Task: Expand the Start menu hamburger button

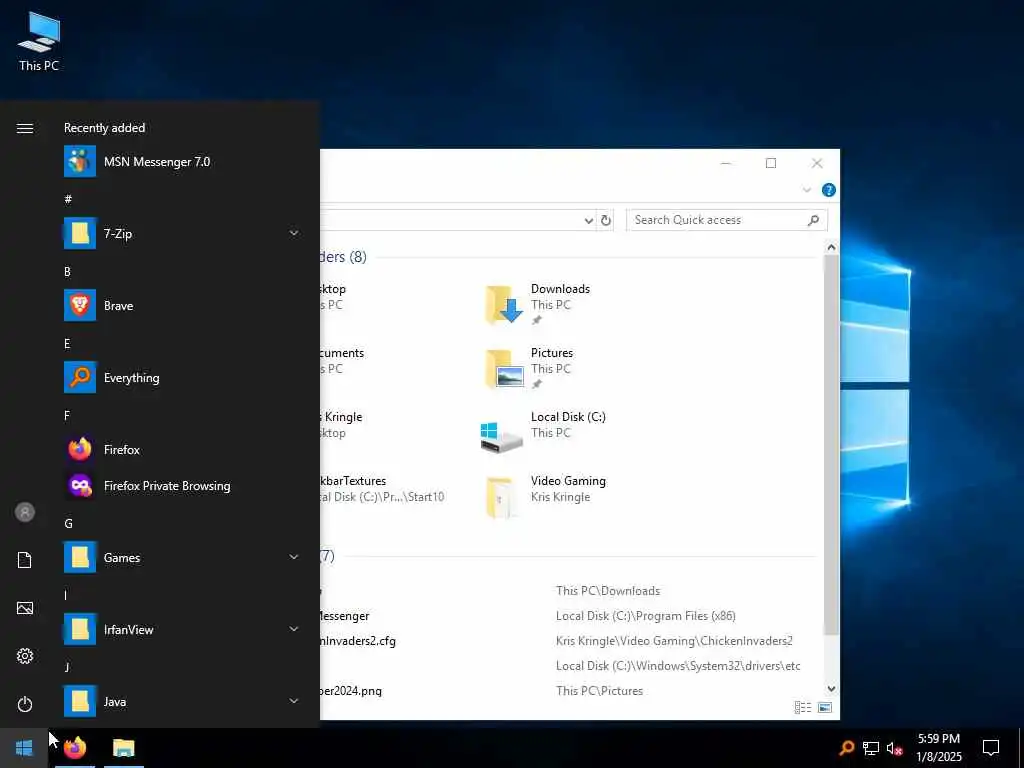Action: (x=25, y=128)
